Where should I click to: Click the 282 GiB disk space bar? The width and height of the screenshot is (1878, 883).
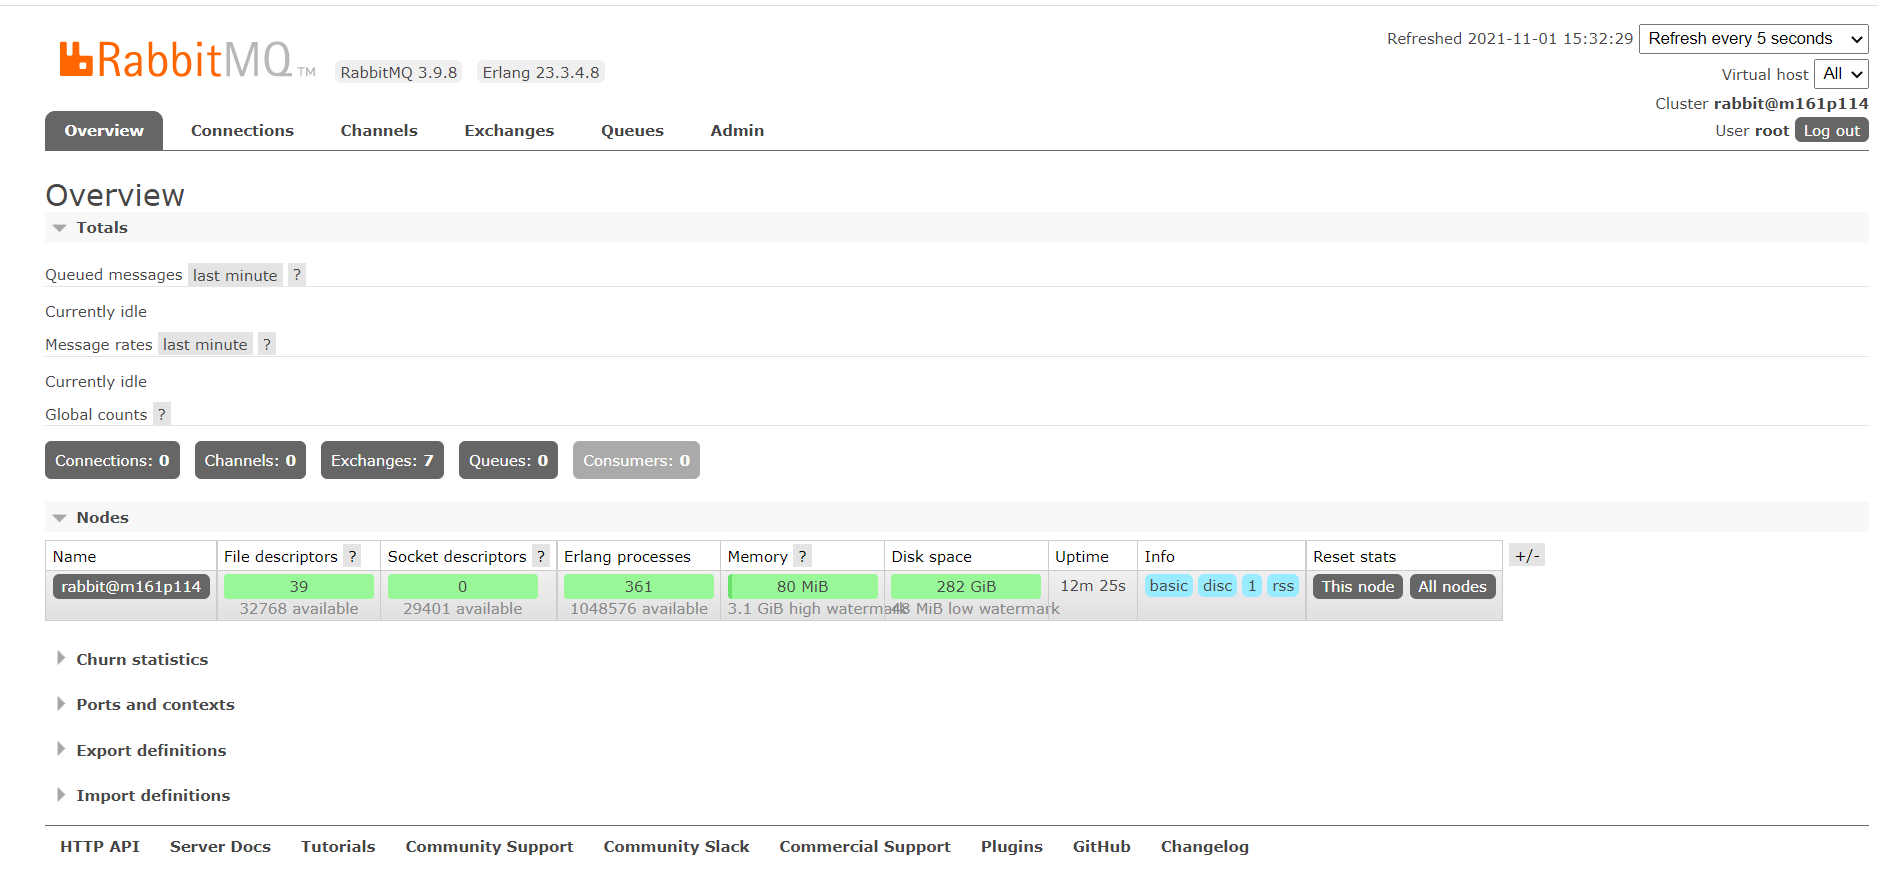966,586
